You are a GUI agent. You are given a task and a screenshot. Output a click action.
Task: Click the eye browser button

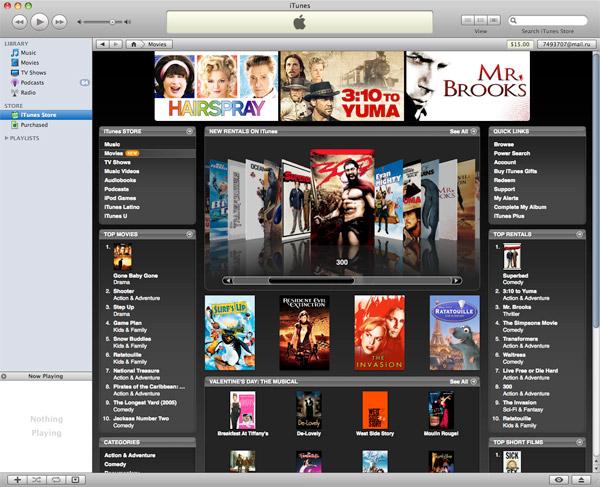coord(559,480)
